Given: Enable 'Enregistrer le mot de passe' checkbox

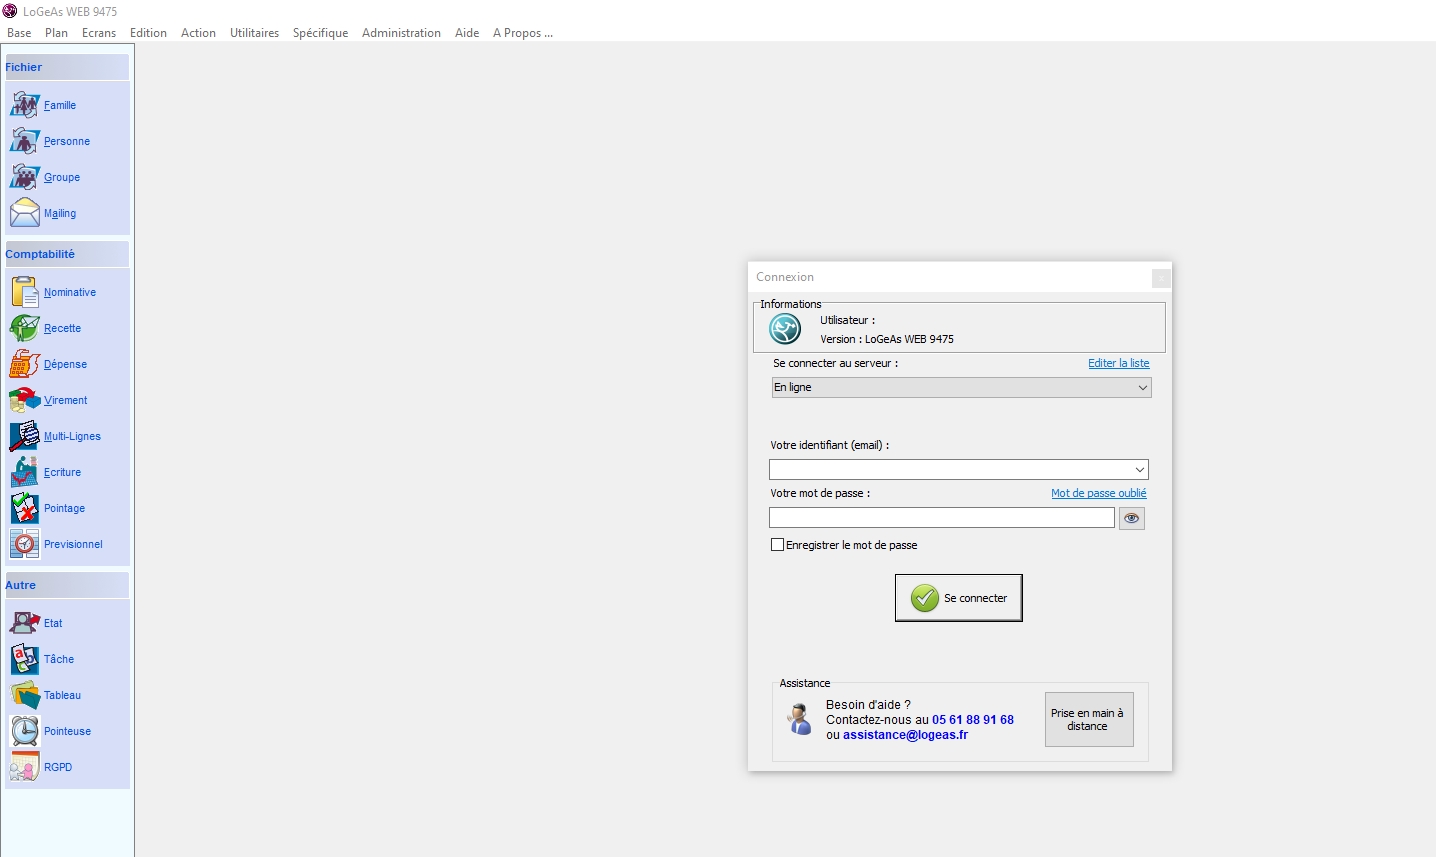Looking at the screenshot, I should click(777, 545).
